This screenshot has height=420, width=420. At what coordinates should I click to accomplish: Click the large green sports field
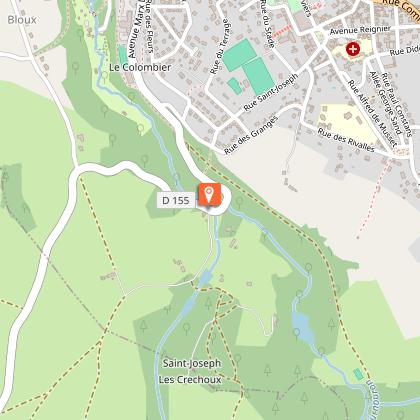click(258, 76)
